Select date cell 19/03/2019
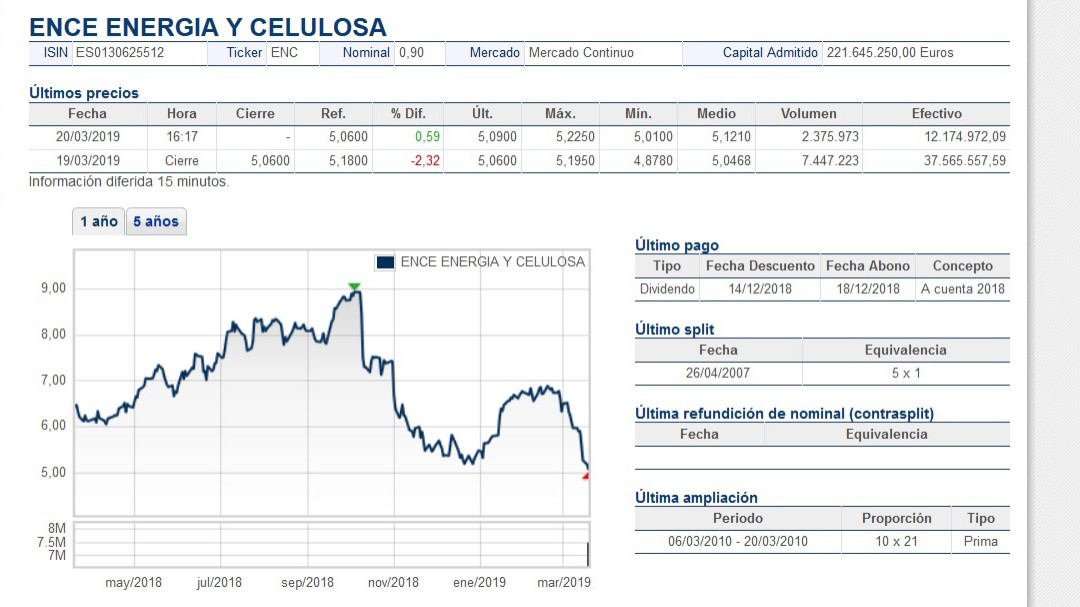 coord(87,161)
